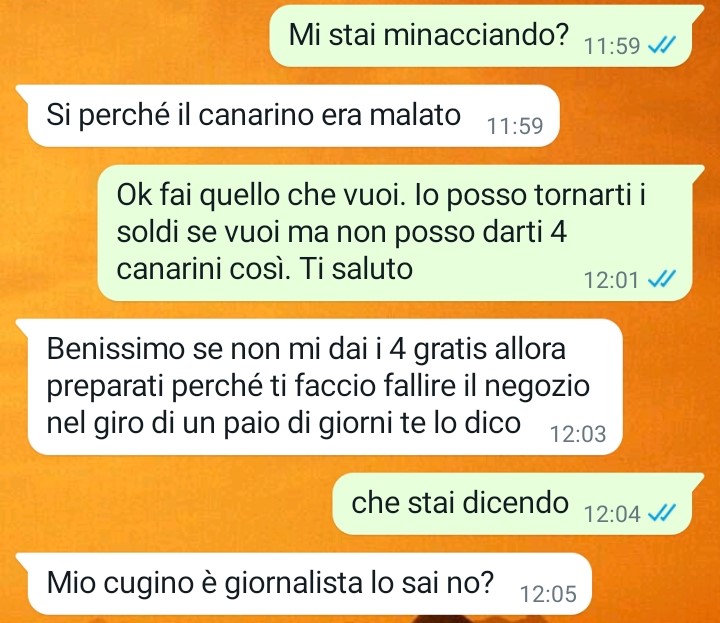Click the 12:05 timestamp on last message
Viewport: 720px width, 623px height.
(x=548, y=594)
